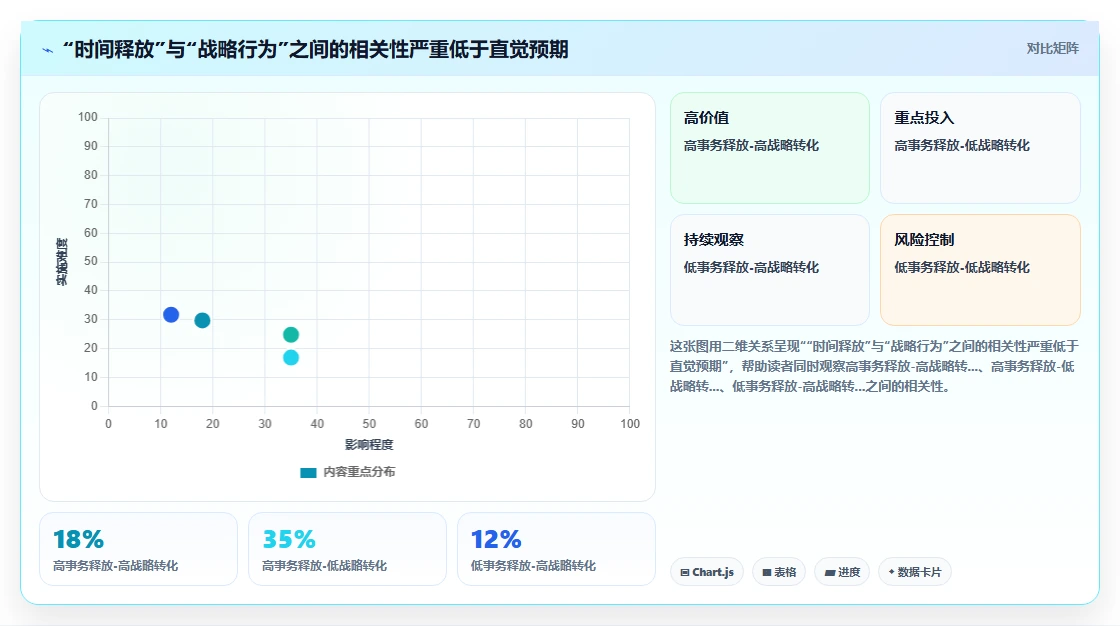Toggle the 内容重点分布 legend item

pos(348,472)
